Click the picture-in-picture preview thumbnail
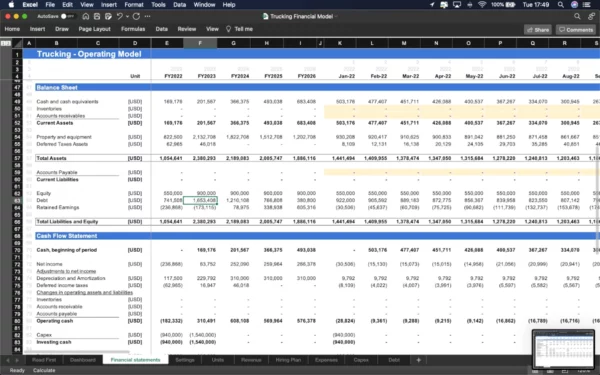Image resolution: width=600 pixels, height=375 pixels. [x=563, y=349]
